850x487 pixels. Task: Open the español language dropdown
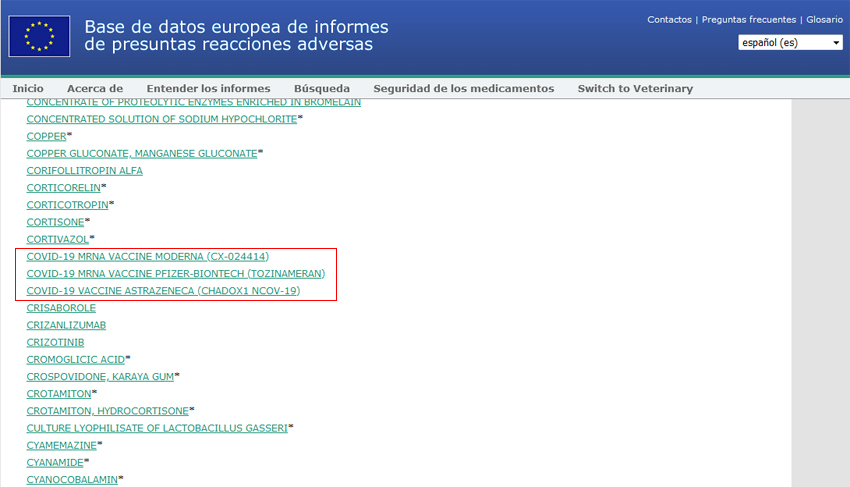tap(789, 43)
